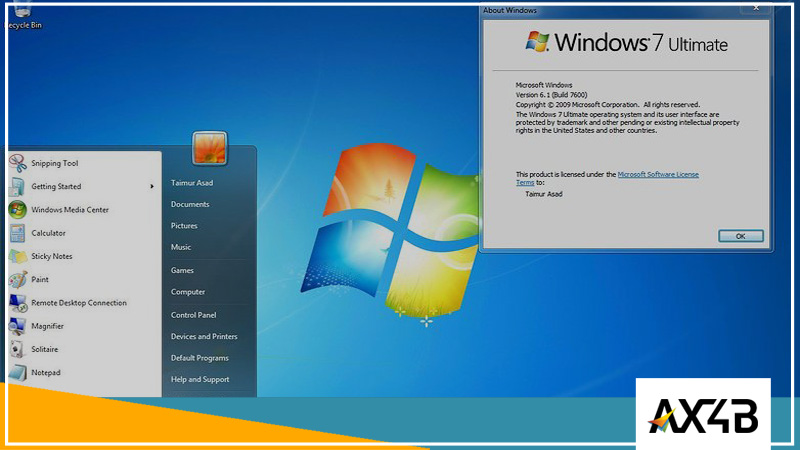Open the Notepad icon
This screenshot has width=800, height=450.
(18, 373)
